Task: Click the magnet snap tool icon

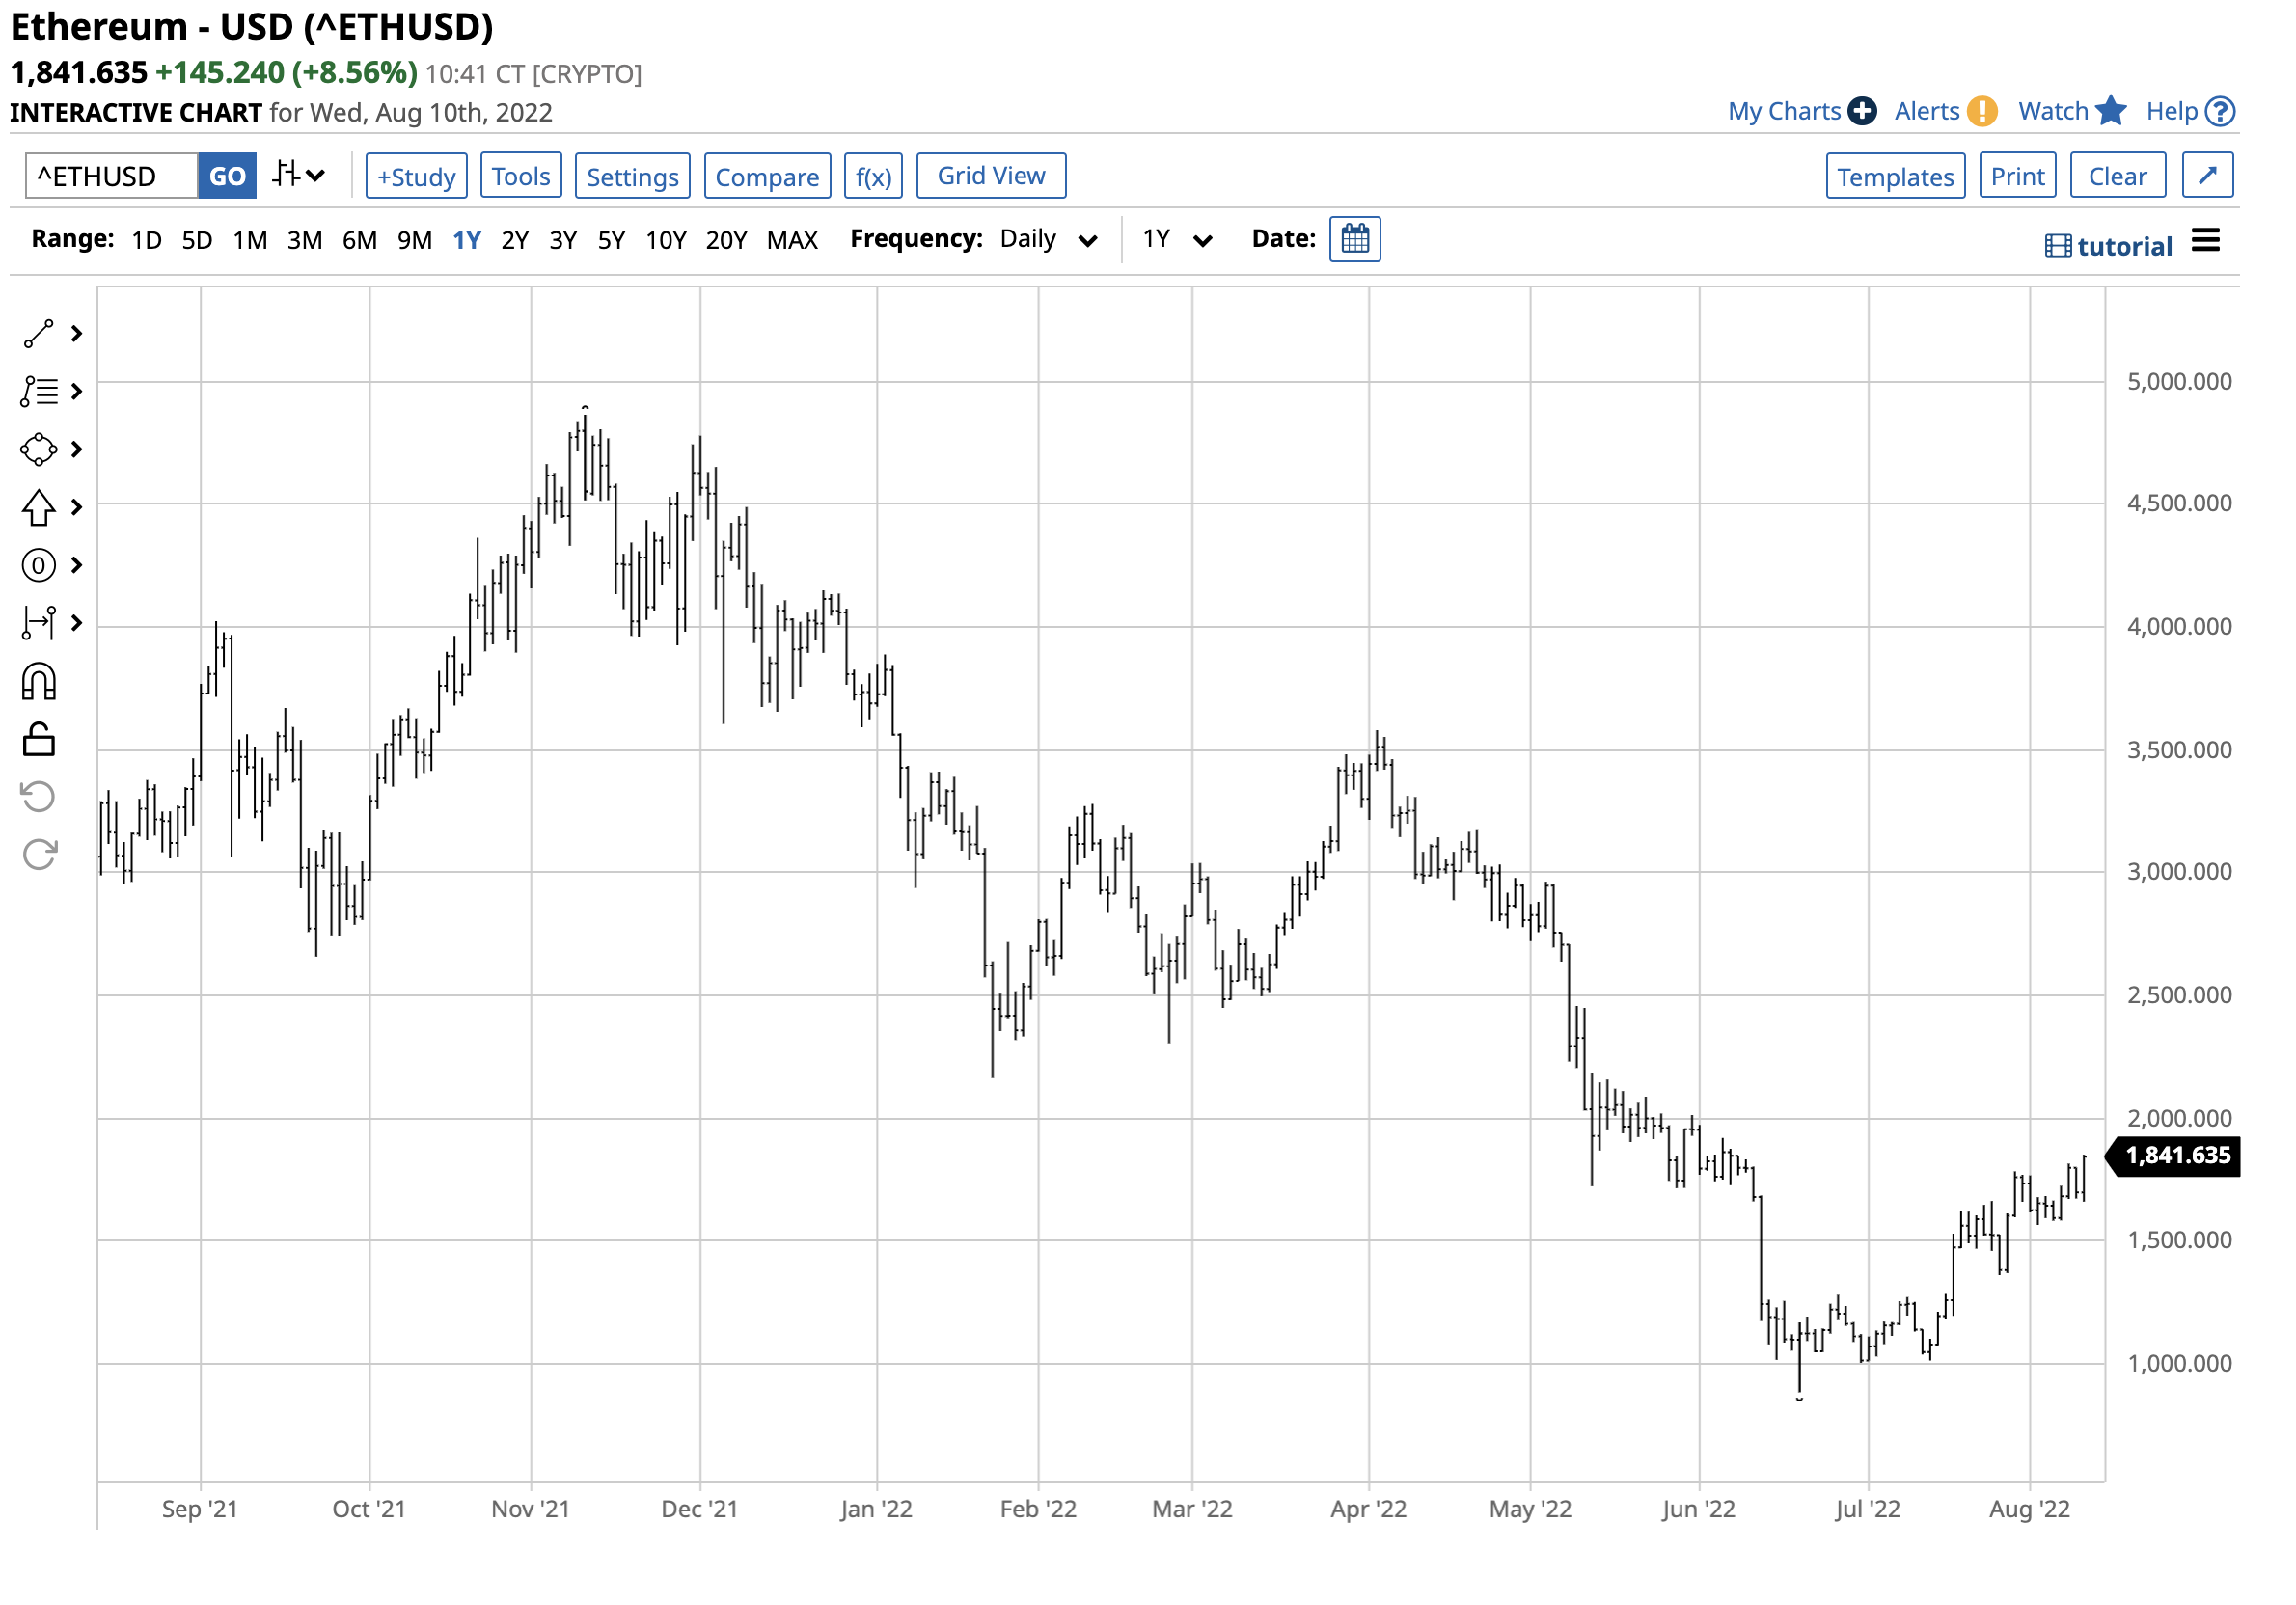Action: (38, 683)
